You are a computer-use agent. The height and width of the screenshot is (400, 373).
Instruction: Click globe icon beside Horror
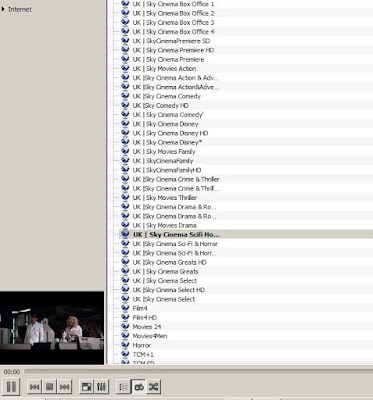pyautogui.click(x=125, y=345)
